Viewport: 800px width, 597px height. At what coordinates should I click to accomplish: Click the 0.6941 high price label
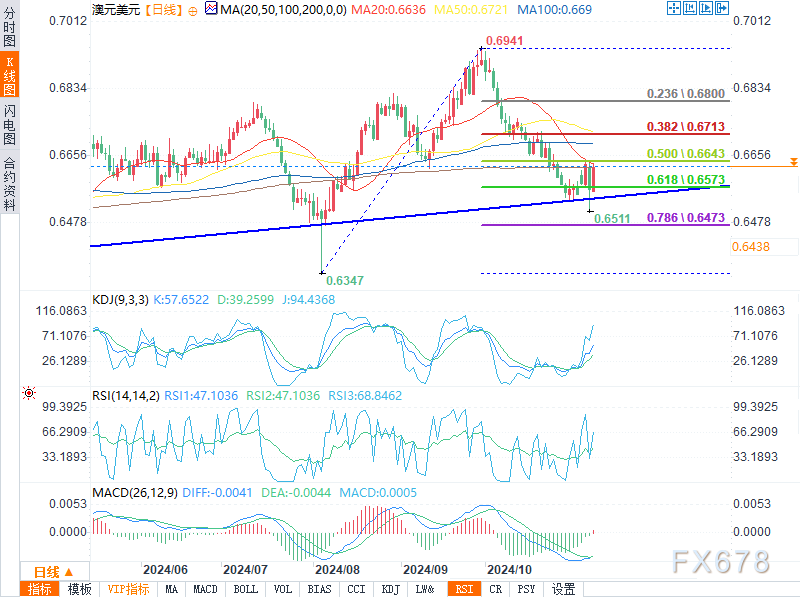pyautogui.click(x=503, y=41)
